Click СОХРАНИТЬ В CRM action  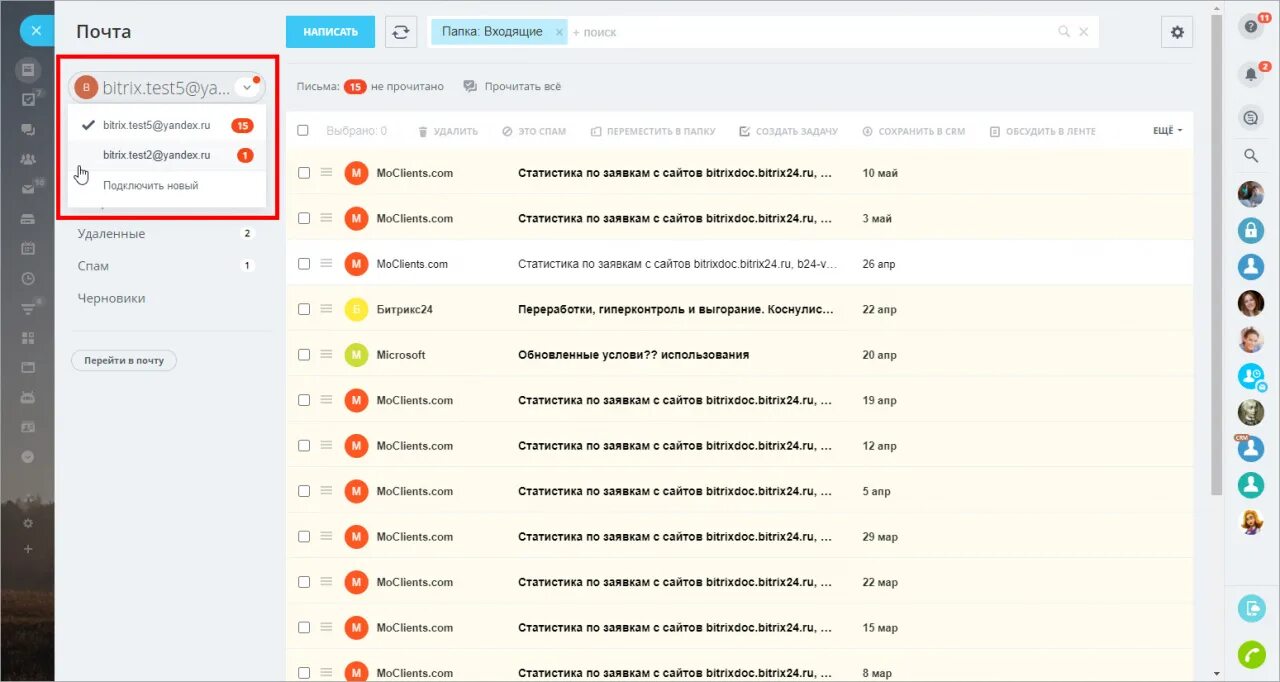914,131
